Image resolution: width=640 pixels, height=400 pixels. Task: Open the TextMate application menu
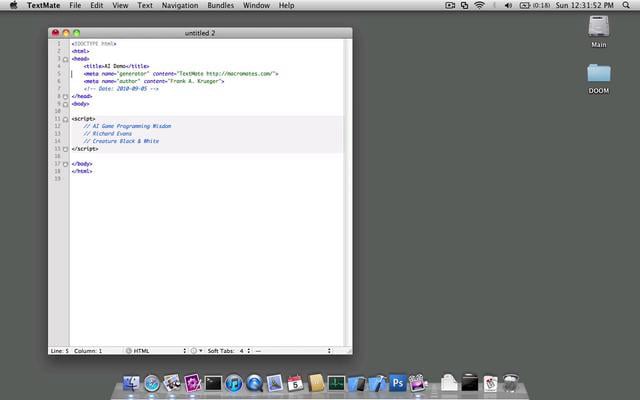tap(43, 5)
